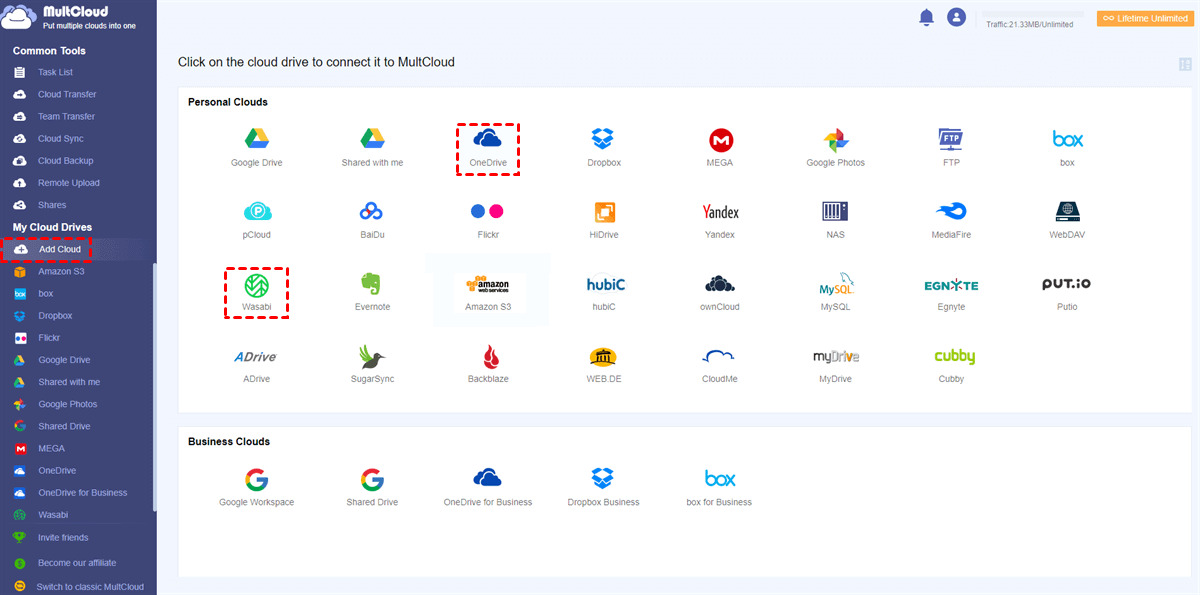Choose Dropbox in the Personal Clouds grid
This screenshot has height=595, width=1200.
[x=603, y=146]
